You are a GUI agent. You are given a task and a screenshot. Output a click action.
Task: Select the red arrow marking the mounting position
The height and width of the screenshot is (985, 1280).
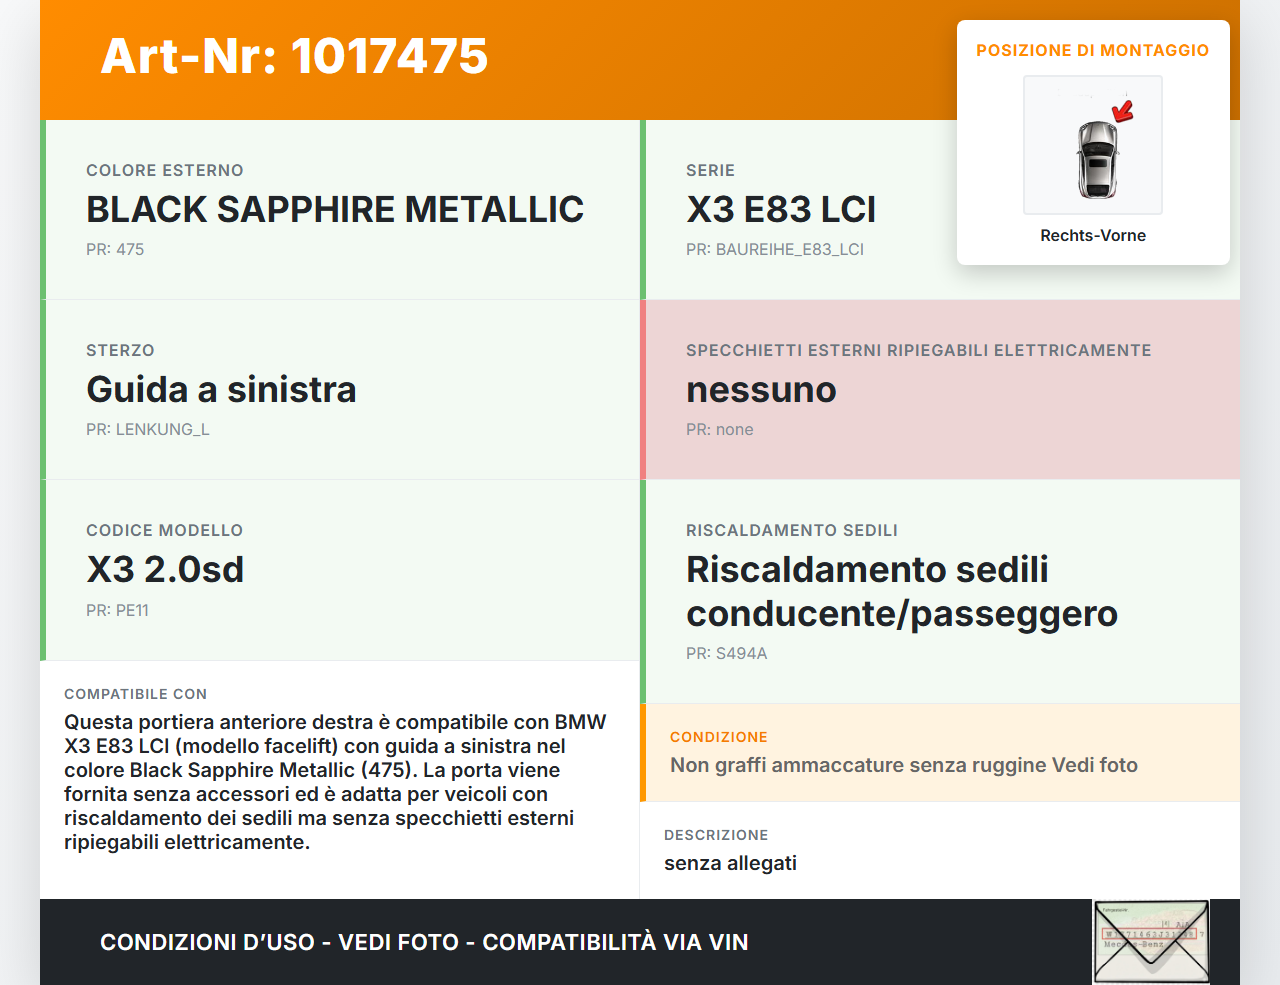pos(1124,112)
